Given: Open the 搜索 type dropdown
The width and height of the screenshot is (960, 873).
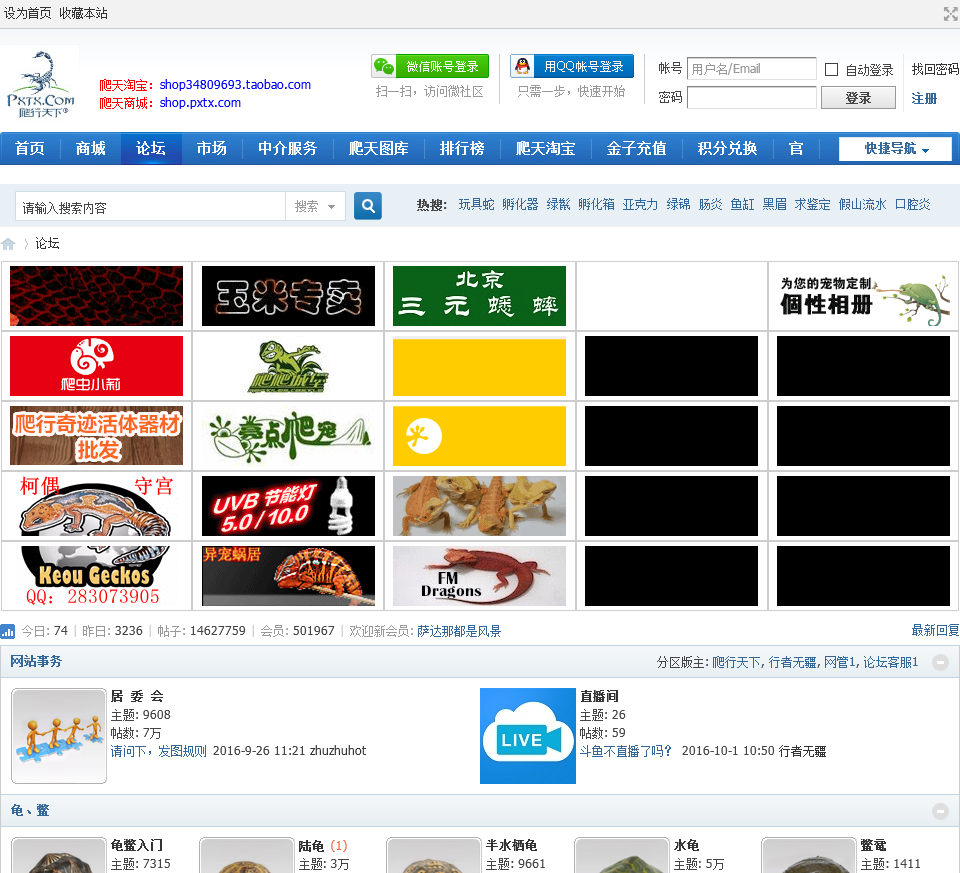Looking at the screenshot, I should coord(315,206).
